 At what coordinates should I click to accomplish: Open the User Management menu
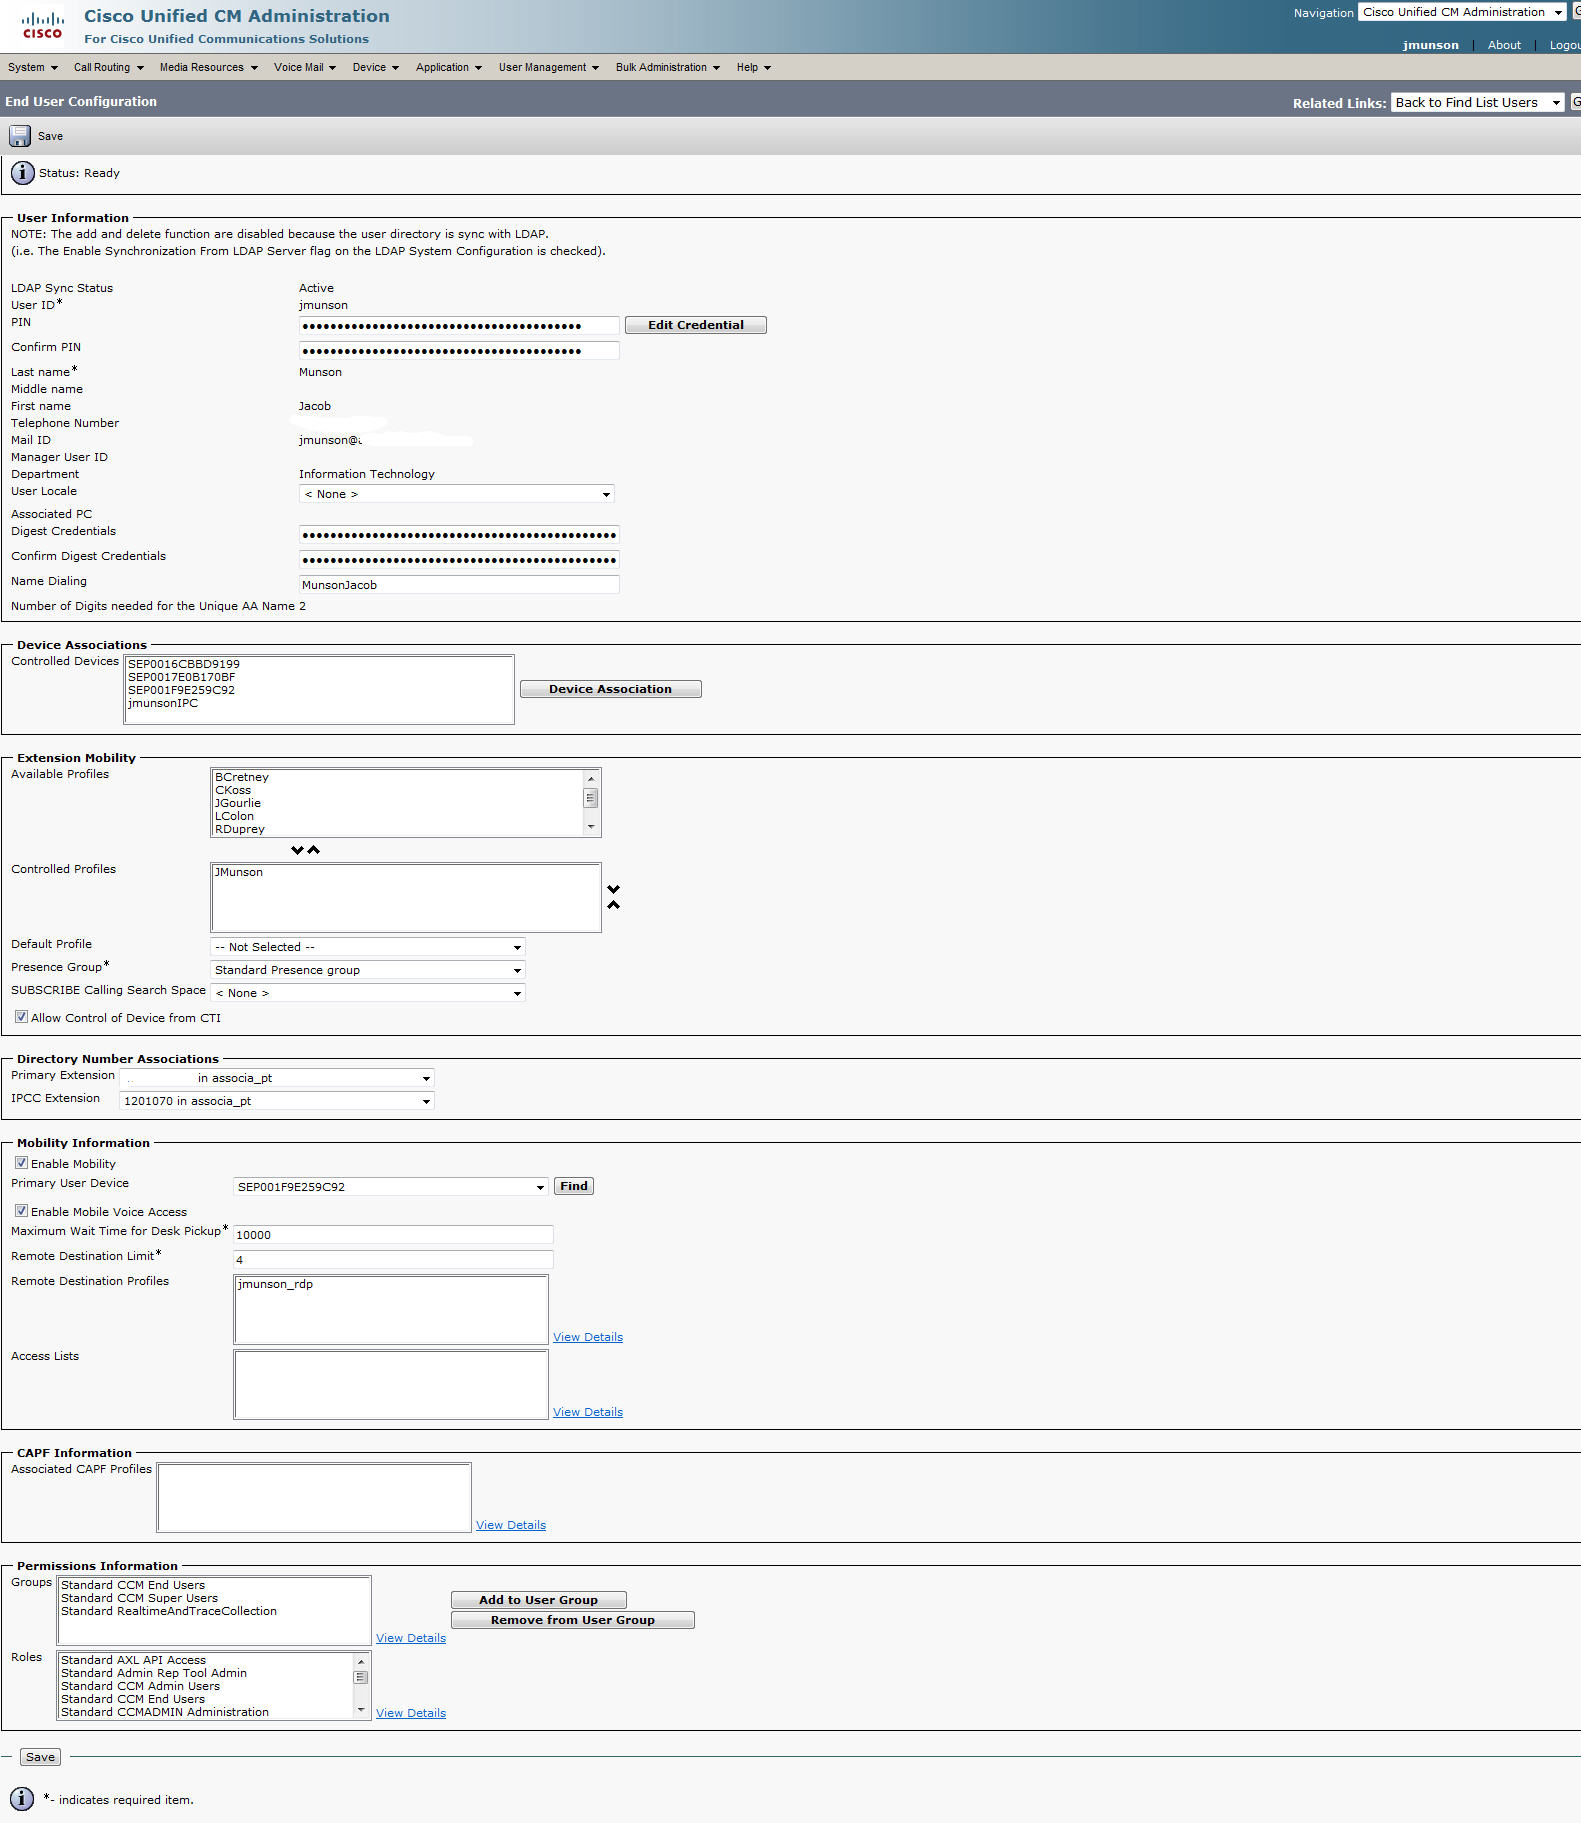coord(548,67)
